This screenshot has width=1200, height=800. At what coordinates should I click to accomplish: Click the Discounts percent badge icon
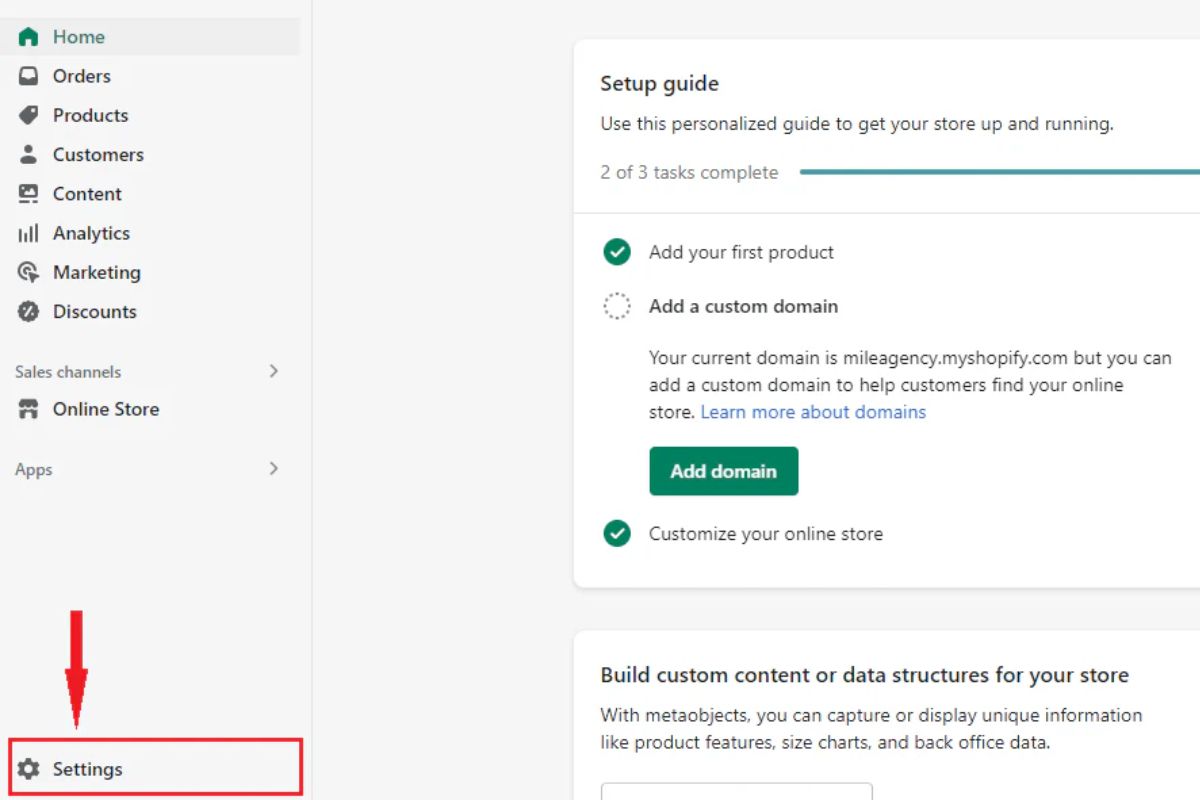click(x=29, y=312)
